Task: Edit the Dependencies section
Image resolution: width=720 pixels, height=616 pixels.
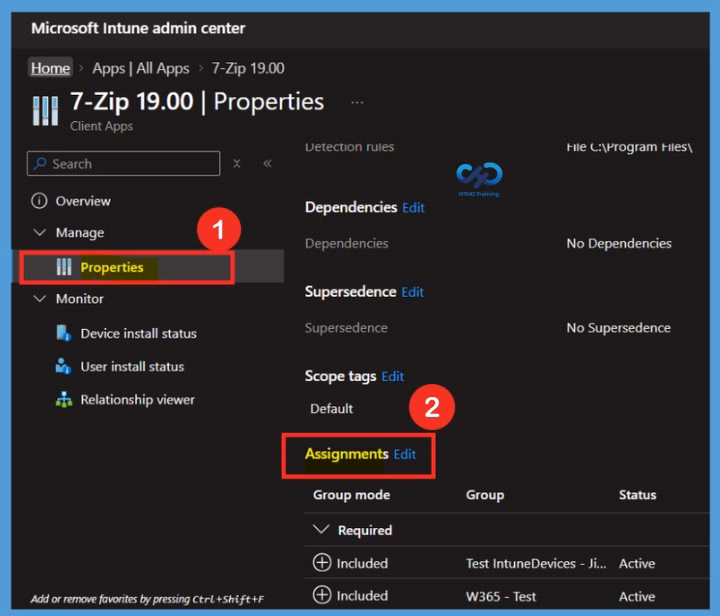Action: tap(413, 208)
